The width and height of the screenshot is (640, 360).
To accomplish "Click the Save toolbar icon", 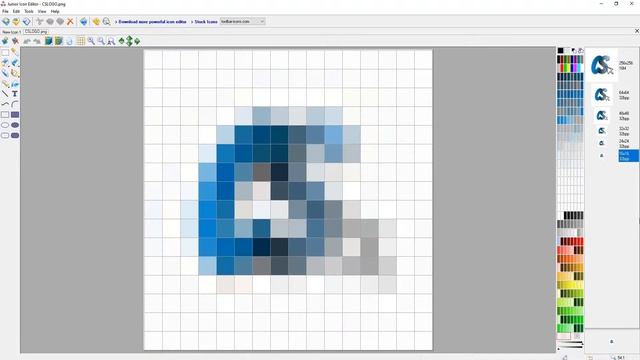I will coord(26,21).
